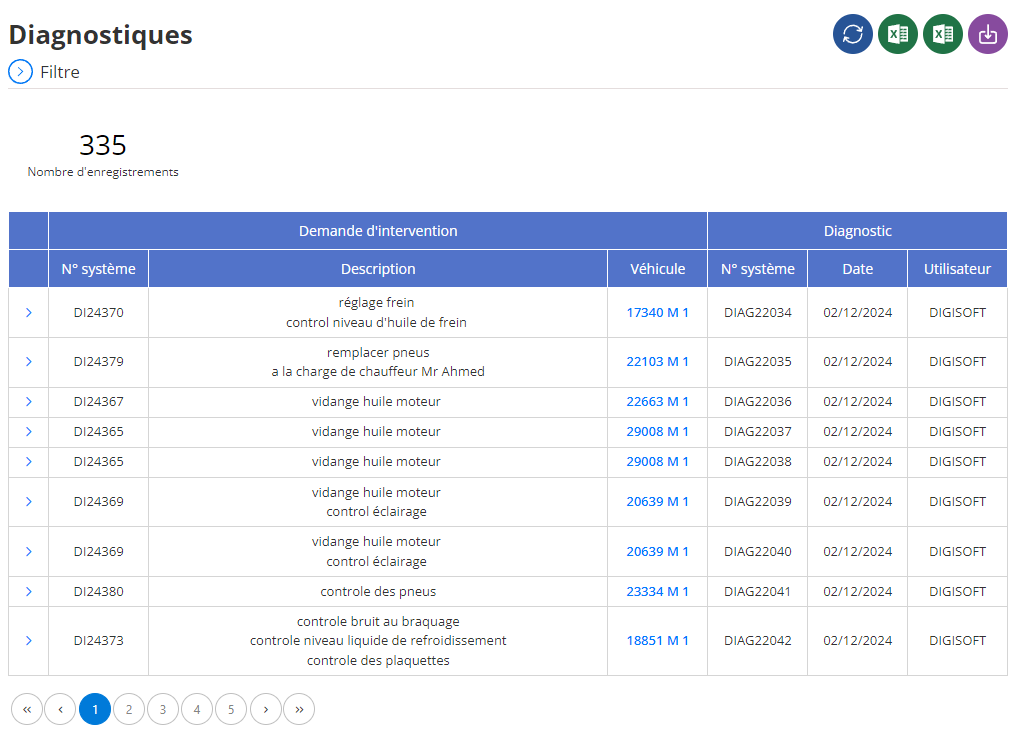Go to first page of pagination
This screenshot has width=1017, height=749.
click(x=27, y=709)
